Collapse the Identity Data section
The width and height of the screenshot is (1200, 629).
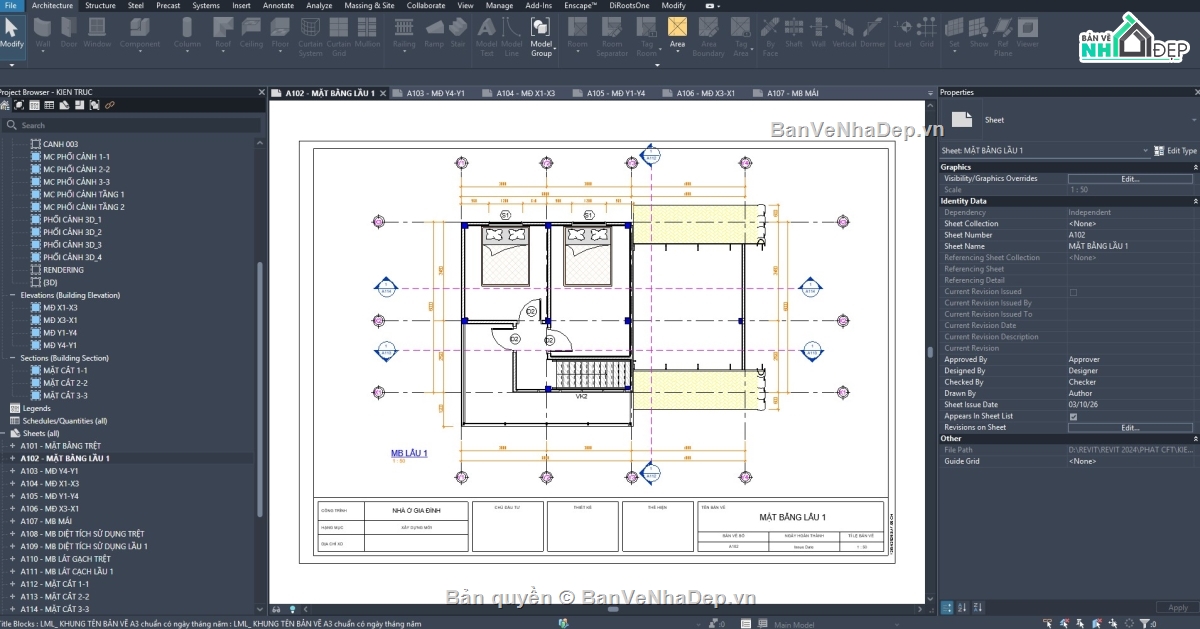tap(1194, 201)
